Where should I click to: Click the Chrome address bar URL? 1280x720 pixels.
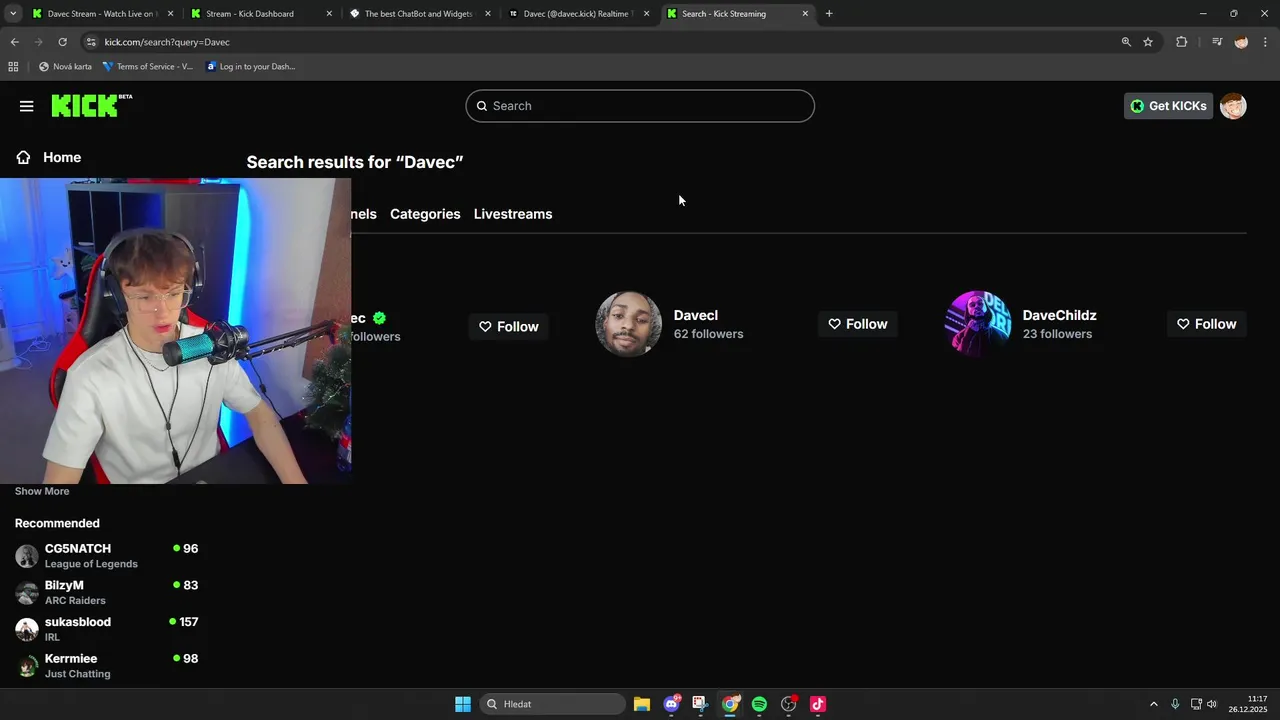pyautogui.click(x=167, y=42)
